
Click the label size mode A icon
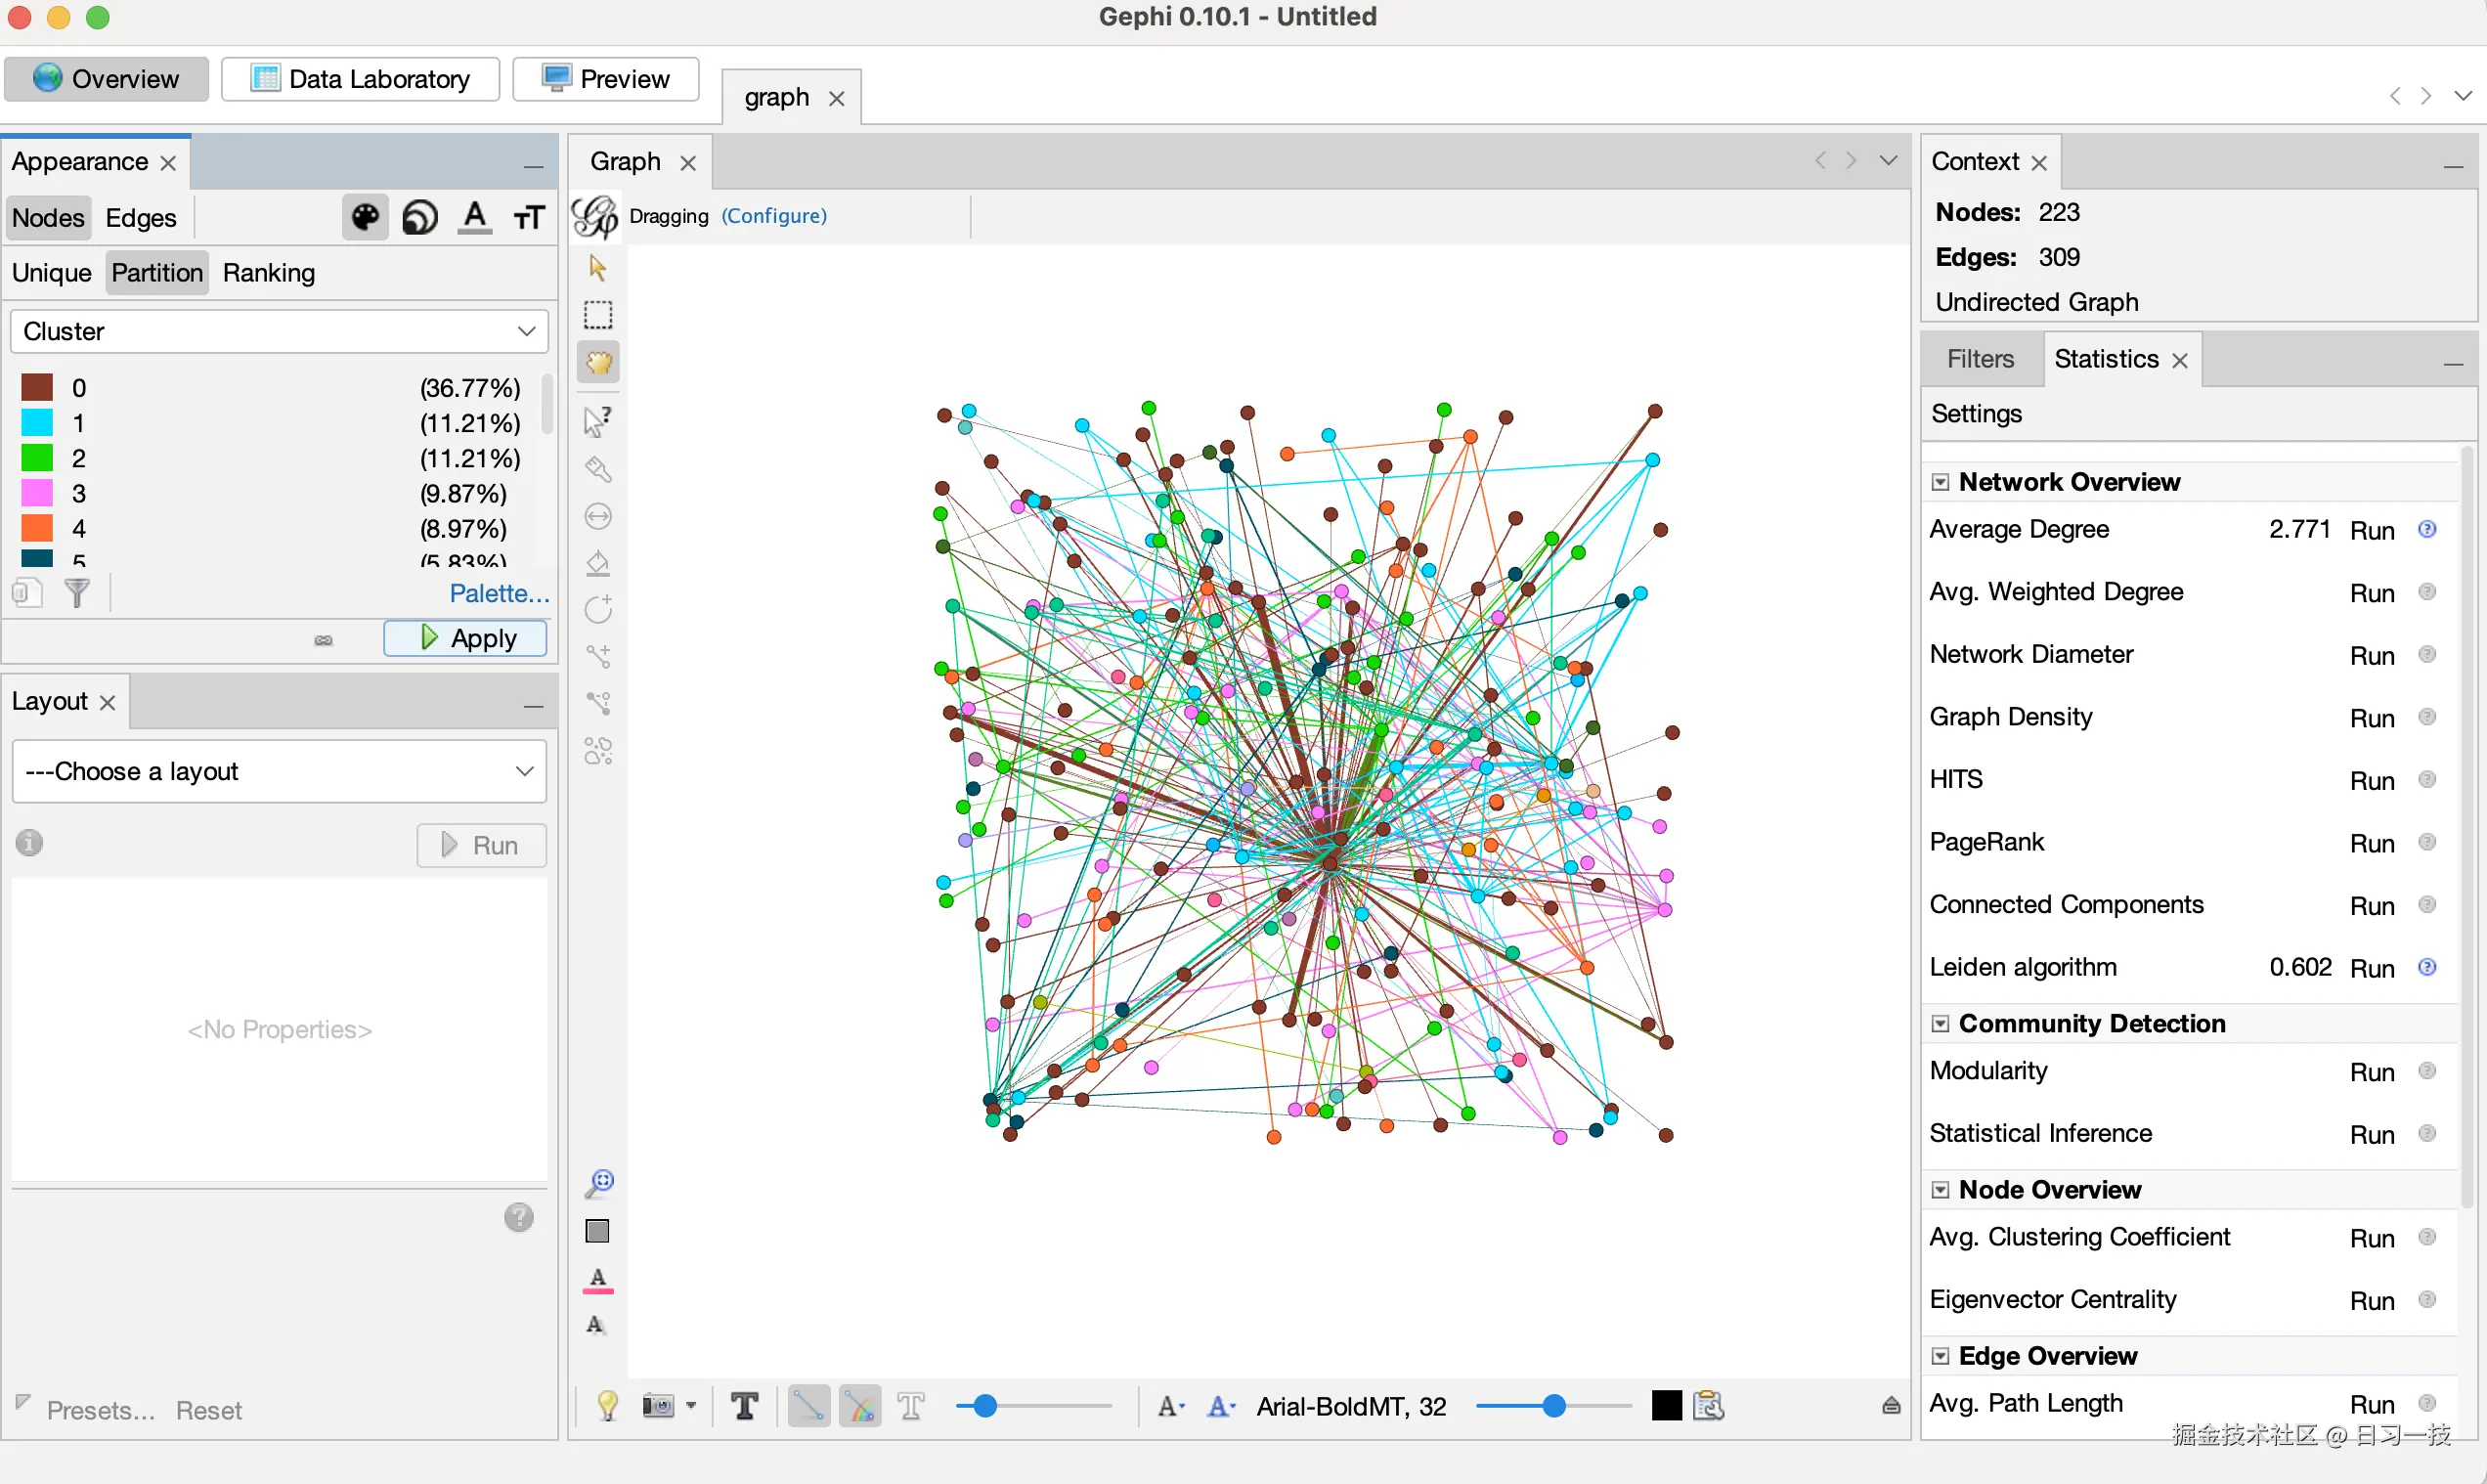click(1170, 1406)
